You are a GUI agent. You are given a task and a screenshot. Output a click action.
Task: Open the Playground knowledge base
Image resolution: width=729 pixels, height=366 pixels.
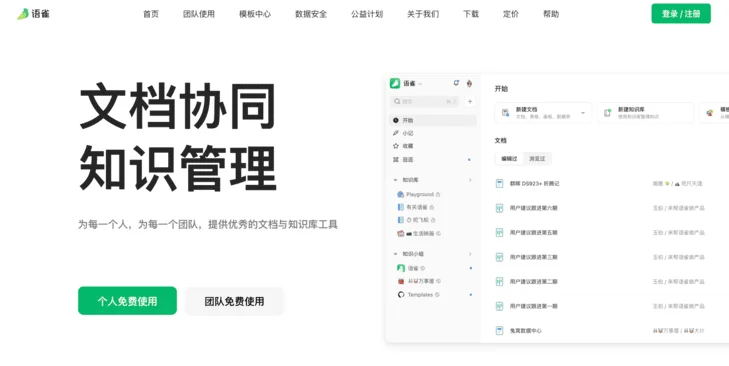(419, 194)
